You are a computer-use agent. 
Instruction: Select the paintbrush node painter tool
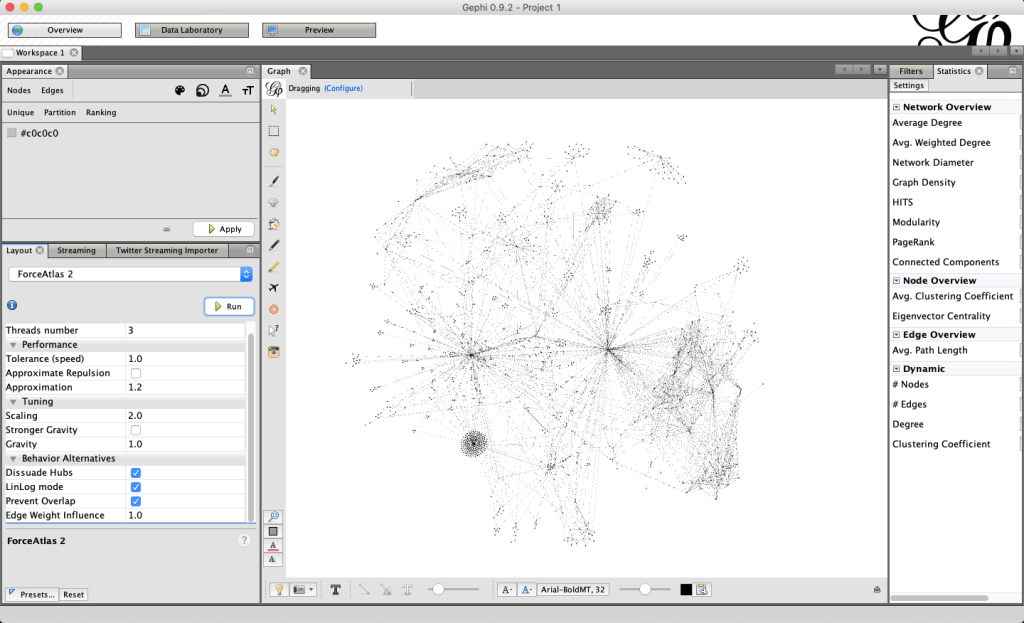tap(274, 181)
